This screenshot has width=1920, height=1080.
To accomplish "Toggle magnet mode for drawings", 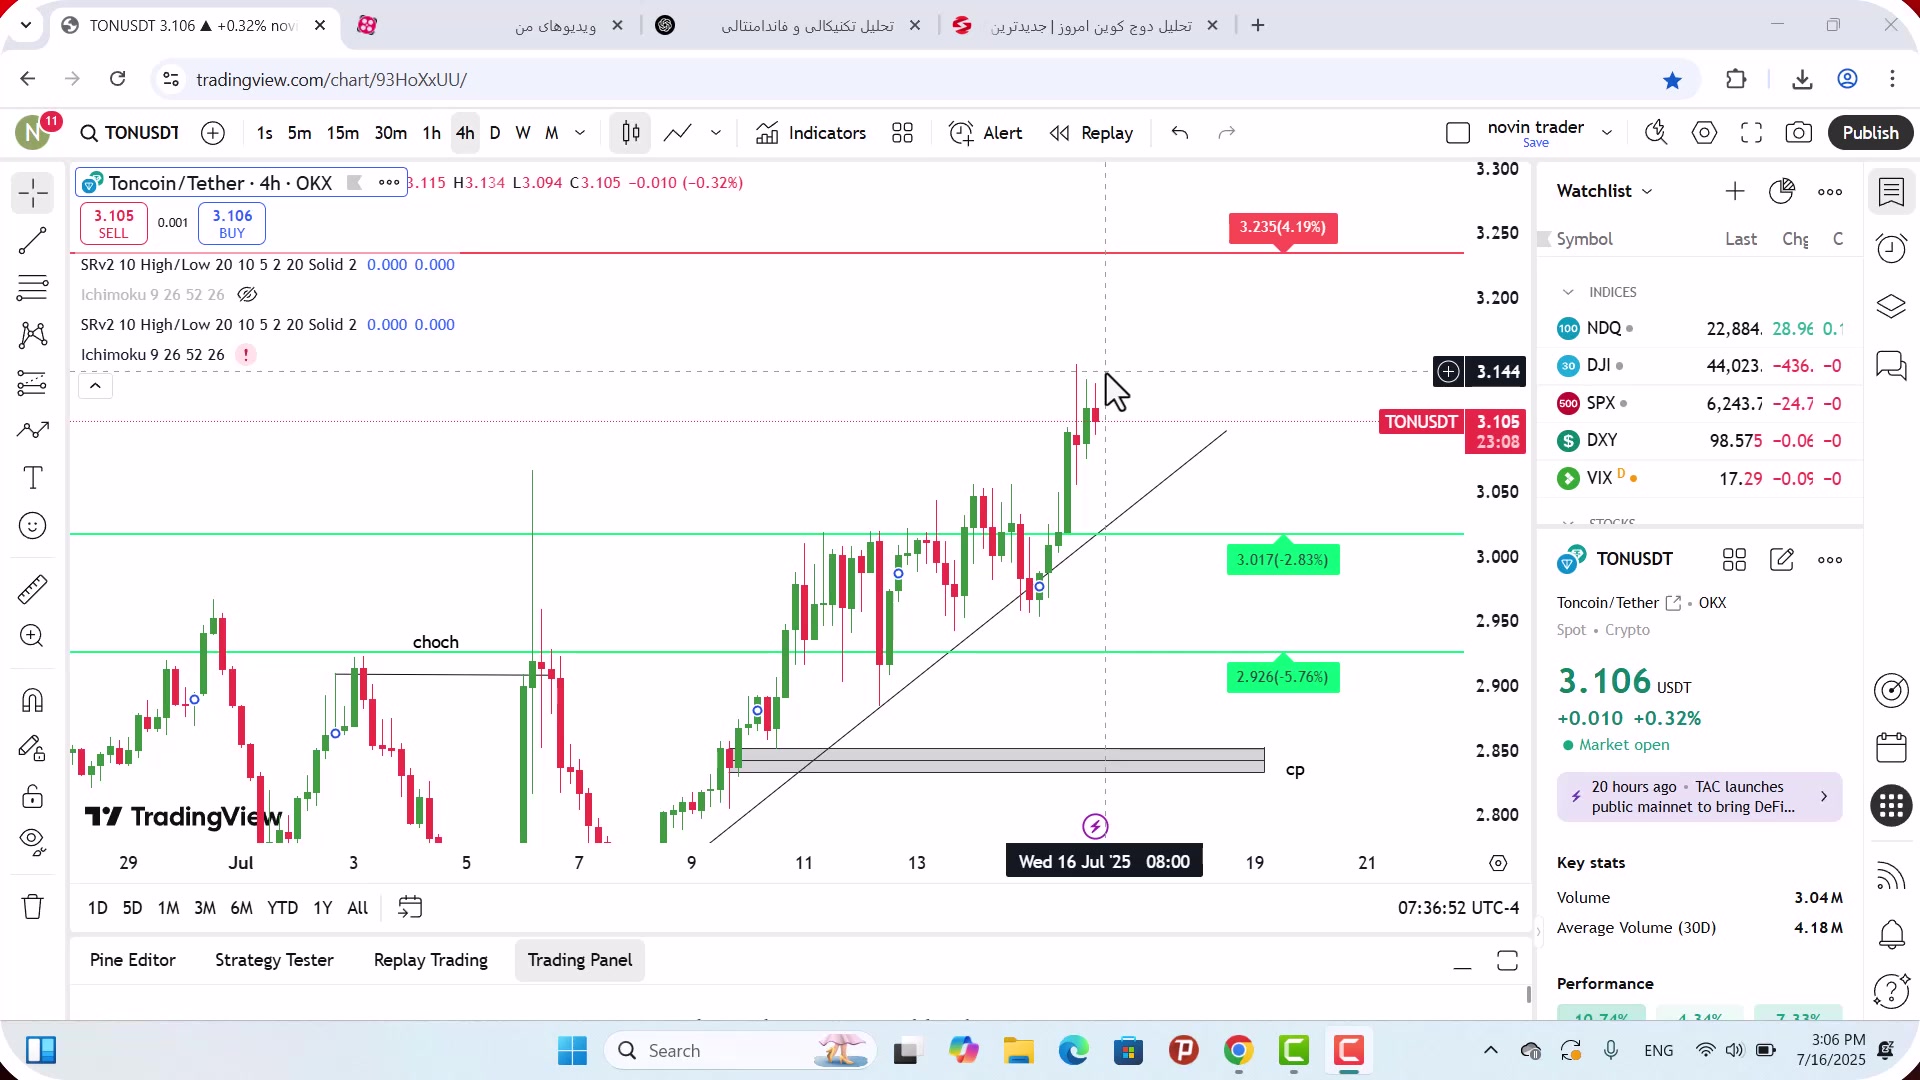I will (x=32, y=700).
